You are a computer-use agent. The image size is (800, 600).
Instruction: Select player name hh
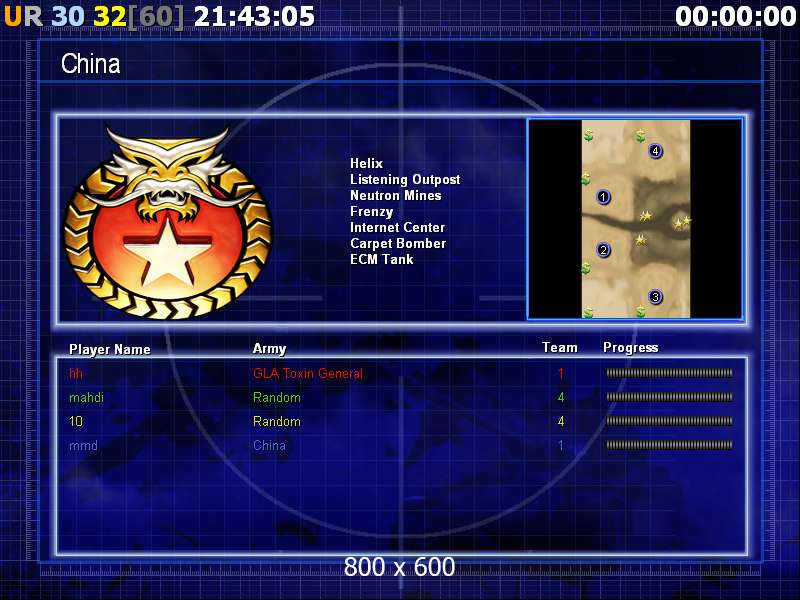click(x=76, y=373)
